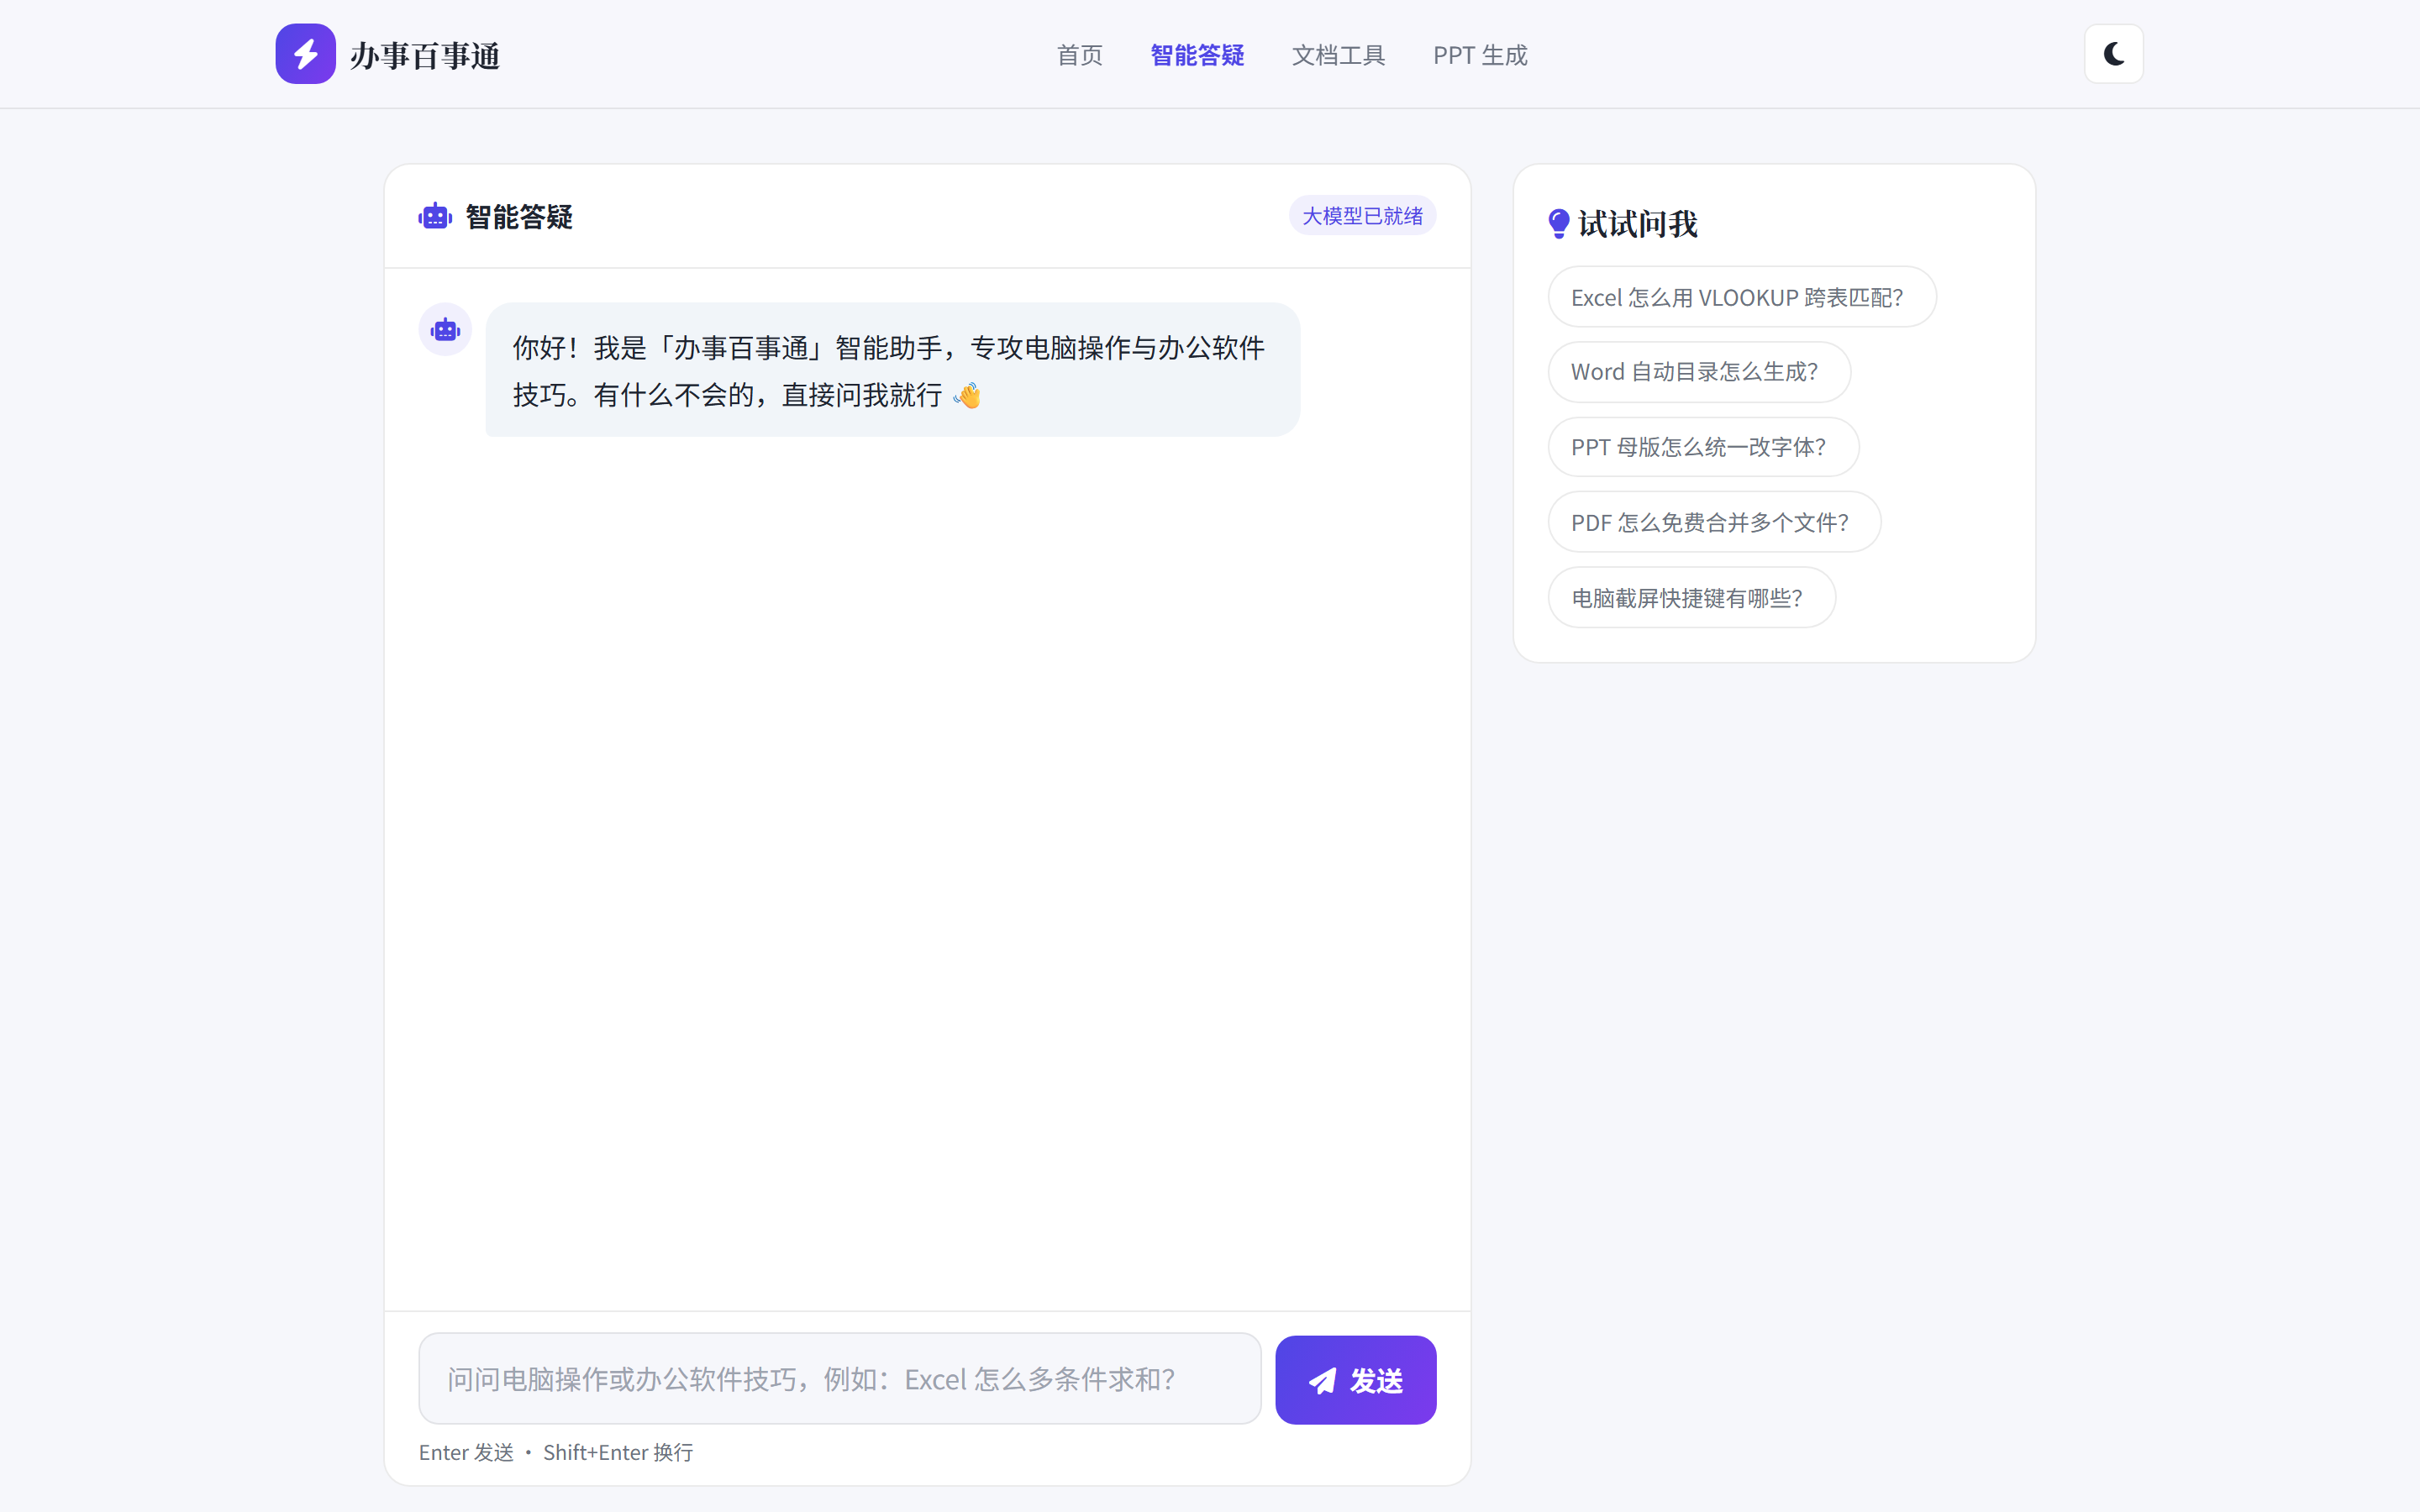Open the 首页 nav item

pyautogui.click(x=1080, y=55)
